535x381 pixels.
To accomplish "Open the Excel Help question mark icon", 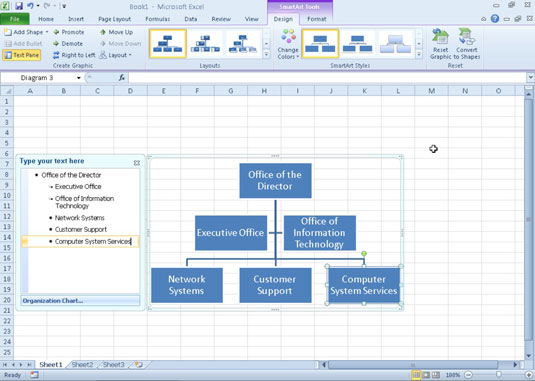I will [x=495, y=19].
